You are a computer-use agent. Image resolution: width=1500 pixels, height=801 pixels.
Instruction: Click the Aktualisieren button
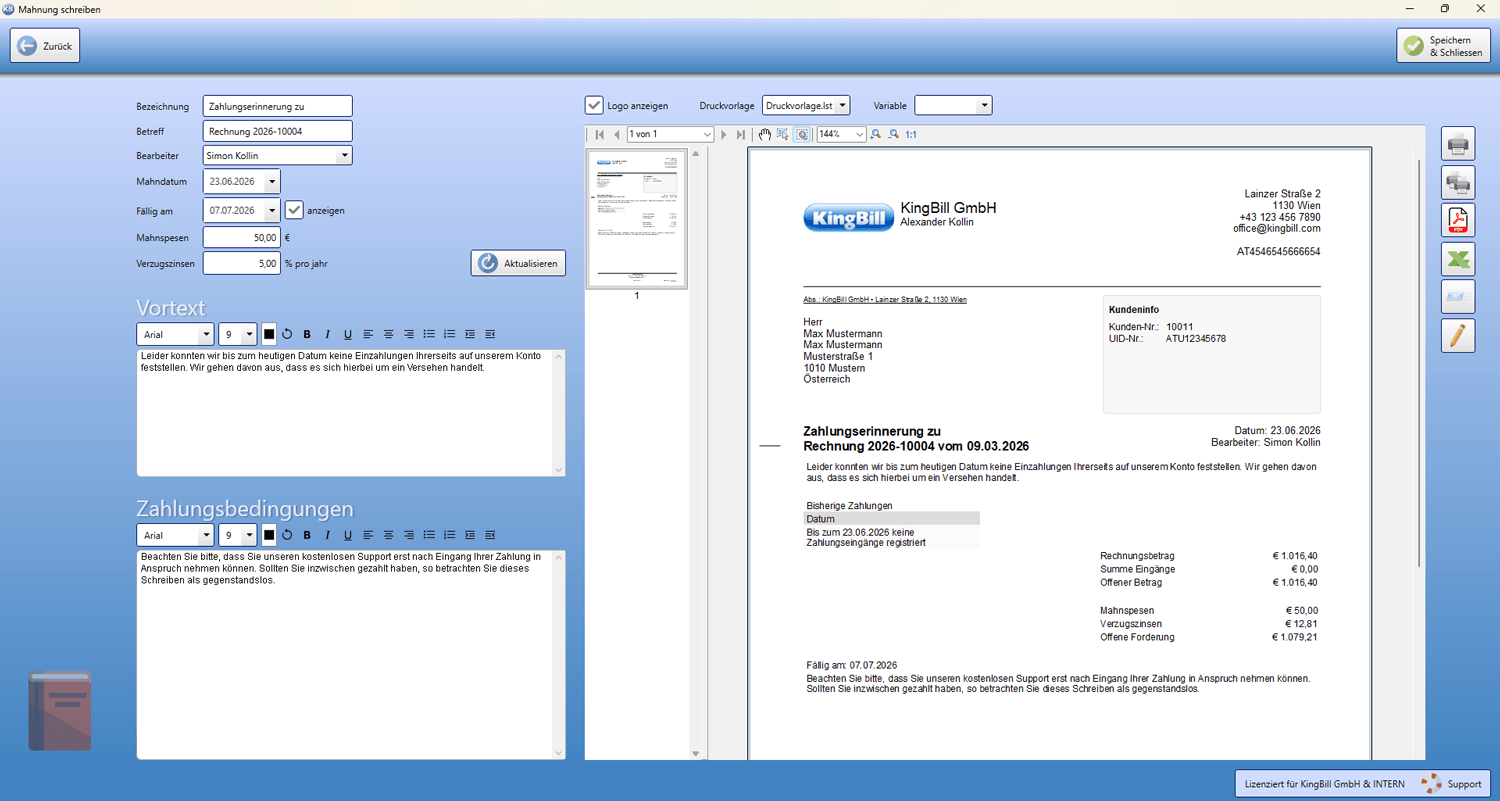(x=518, y=263)
